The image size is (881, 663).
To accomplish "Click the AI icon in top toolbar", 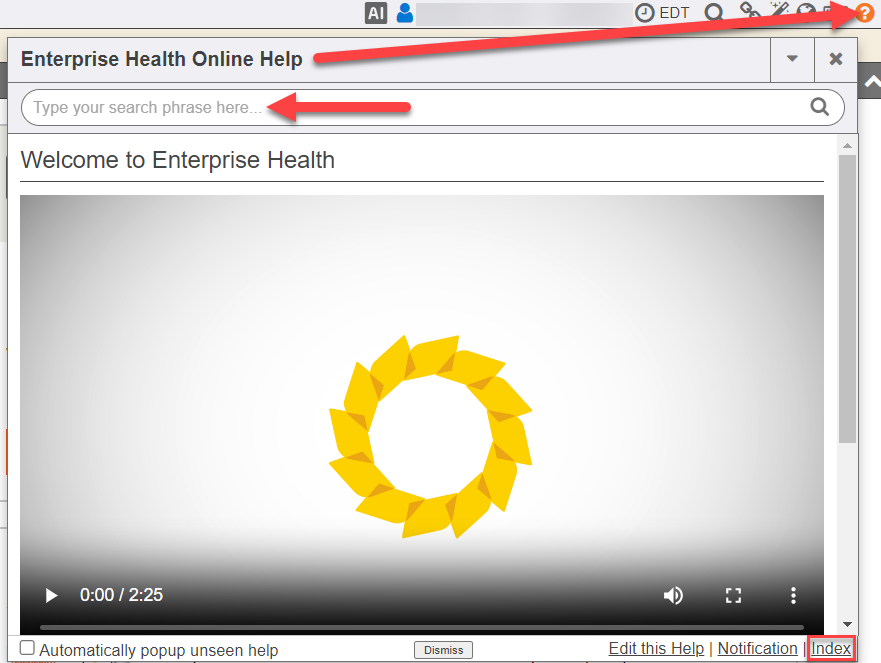I will [376, 13].
